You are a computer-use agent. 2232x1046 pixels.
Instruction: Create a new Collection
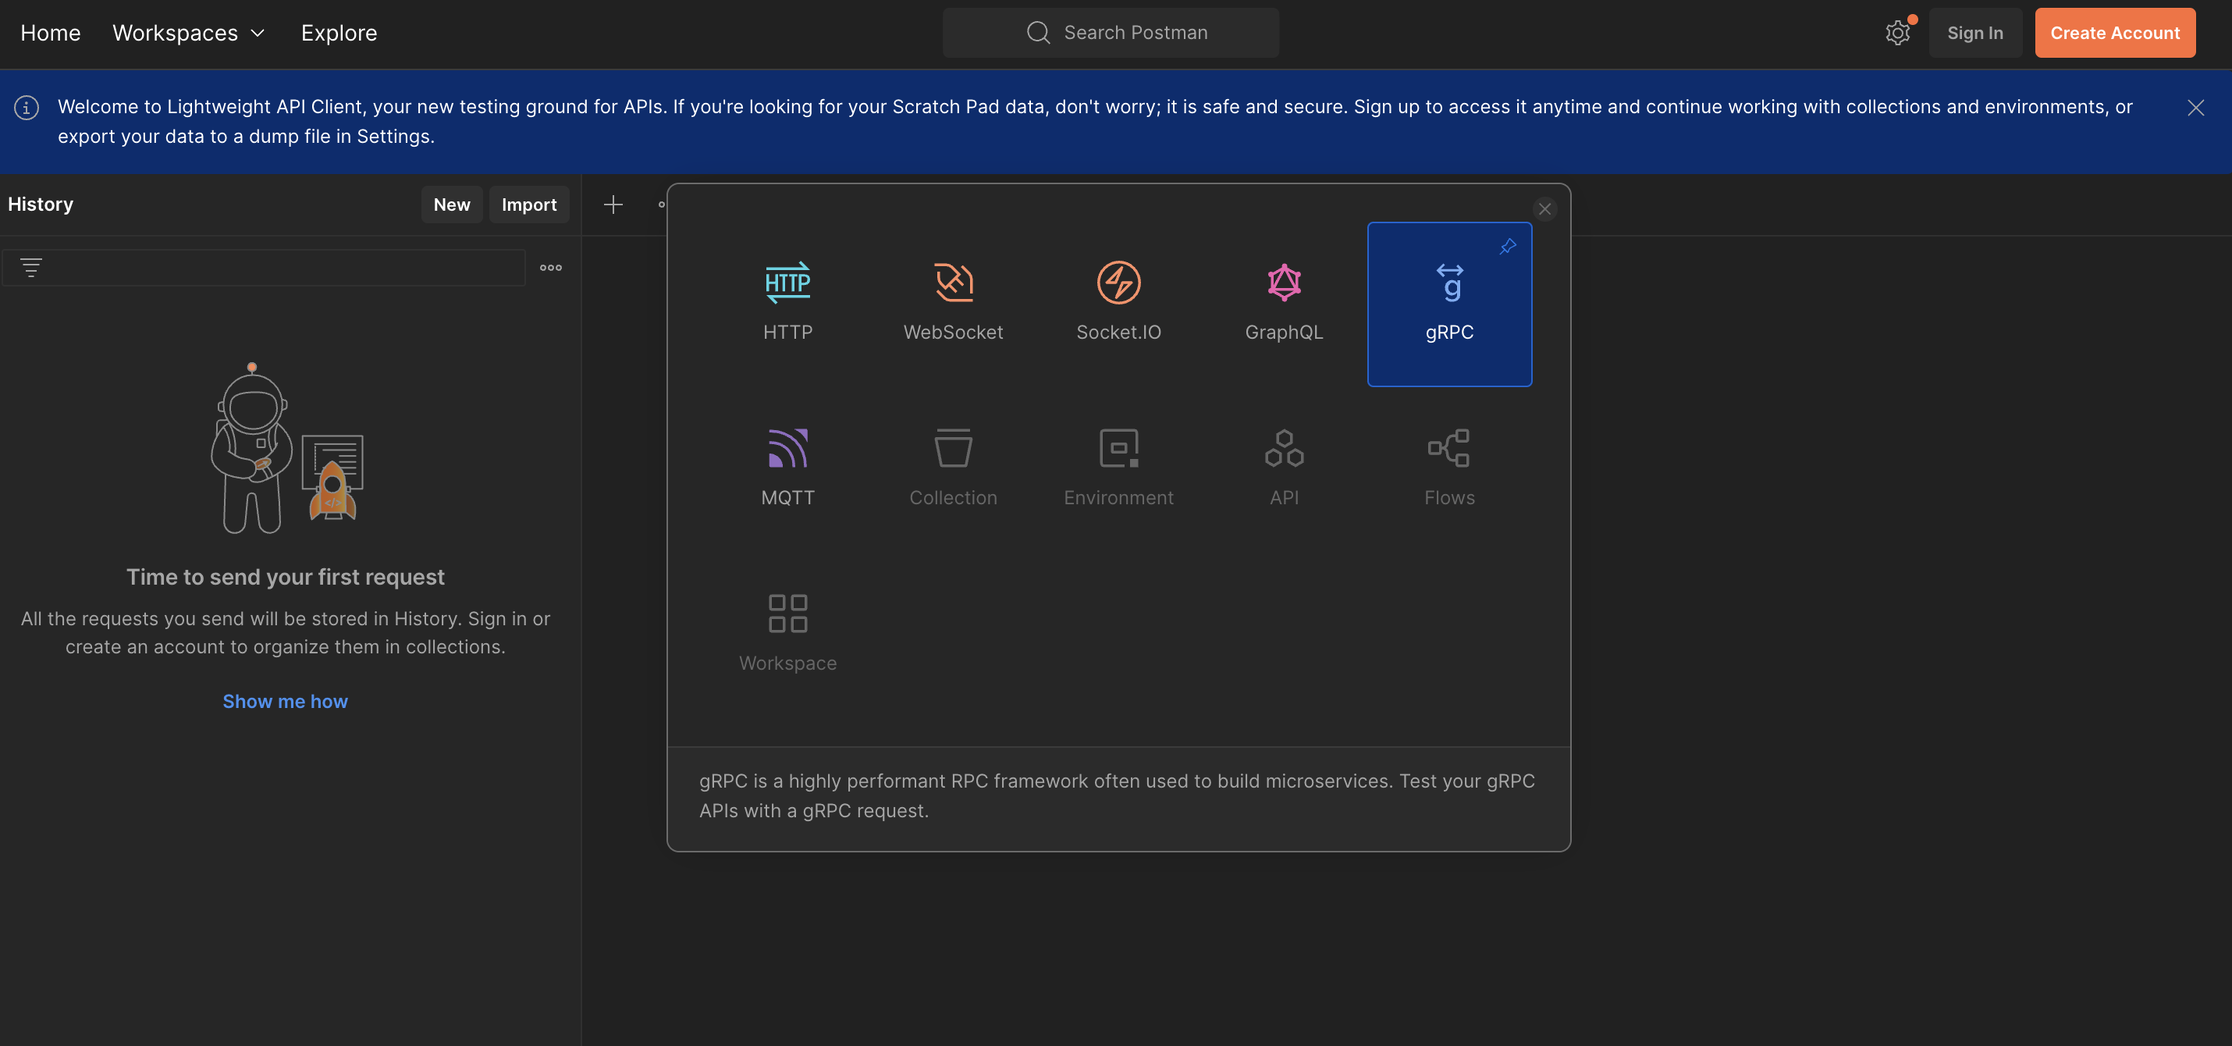click(x=953, y=465)
